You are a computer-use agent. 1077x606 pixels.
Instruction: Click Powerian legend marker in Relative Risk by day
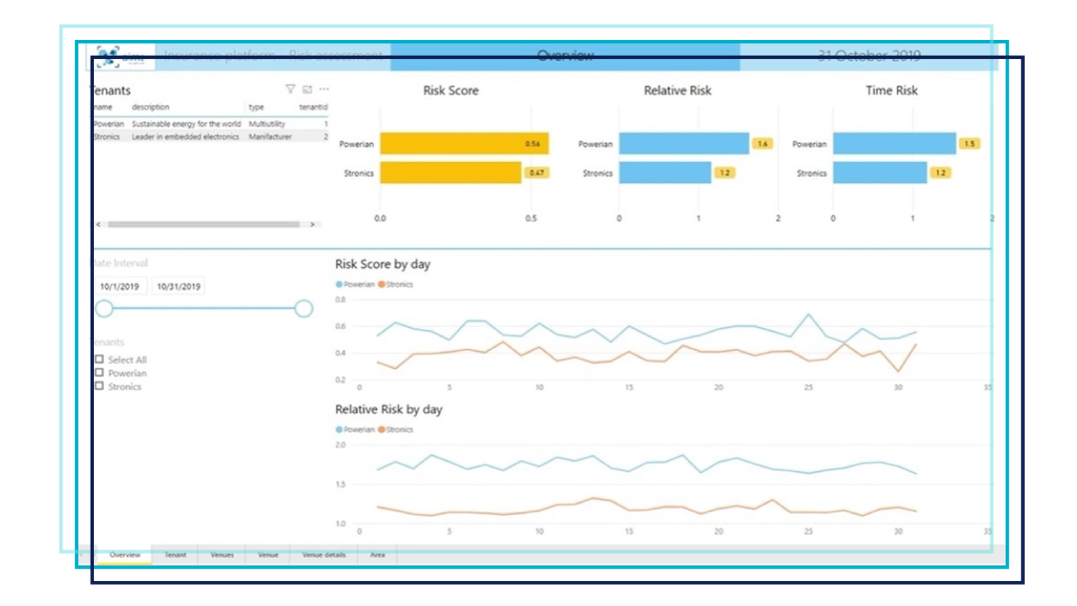coord(340,430)
